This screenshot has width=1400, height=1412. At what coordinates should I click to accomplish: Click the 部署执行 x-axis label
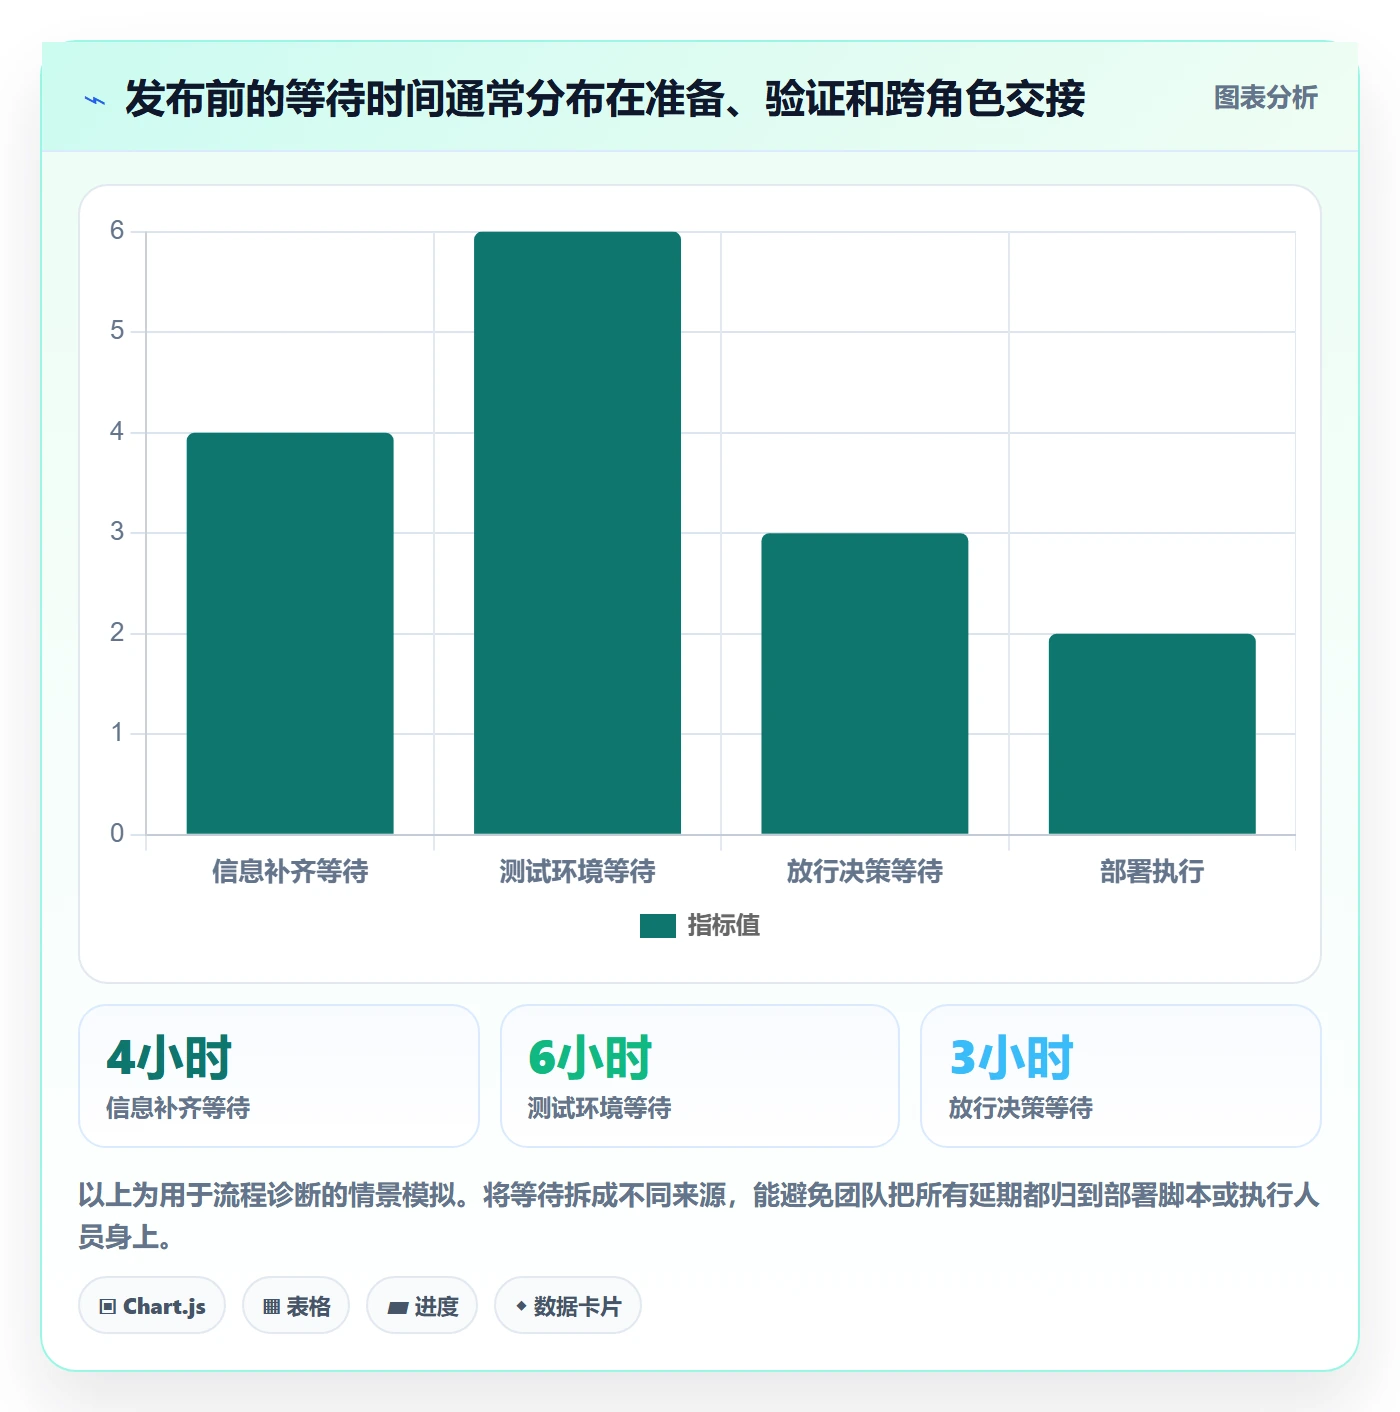[x=1152, y=872]
